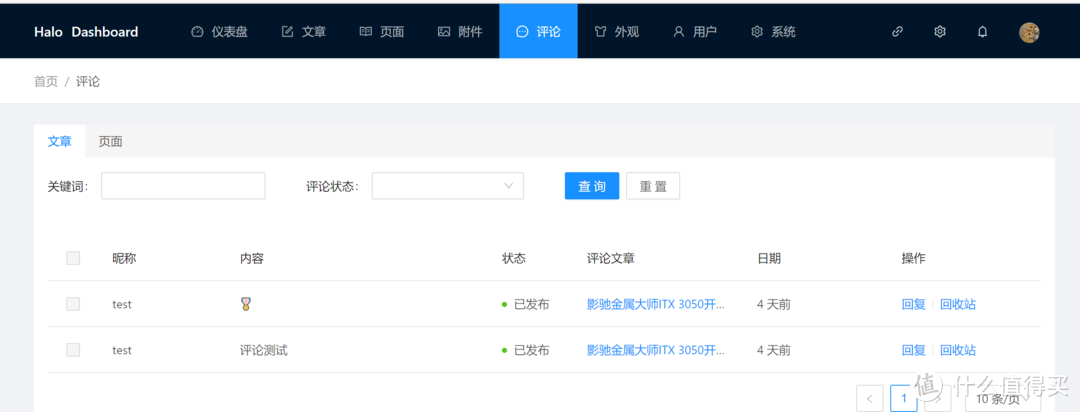The width and height of the screenshot is (1080, 412).
Task: Open the 系统 system menu
Action: click(x=773, y=32)
